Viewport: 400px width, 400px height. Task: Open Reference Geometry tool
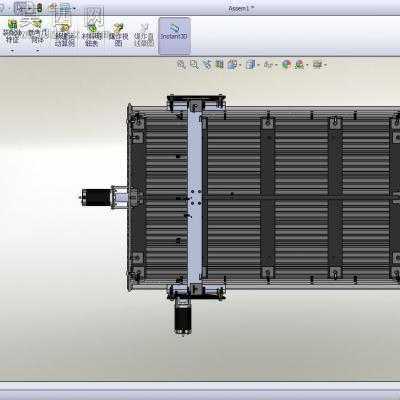coord(38,32)
